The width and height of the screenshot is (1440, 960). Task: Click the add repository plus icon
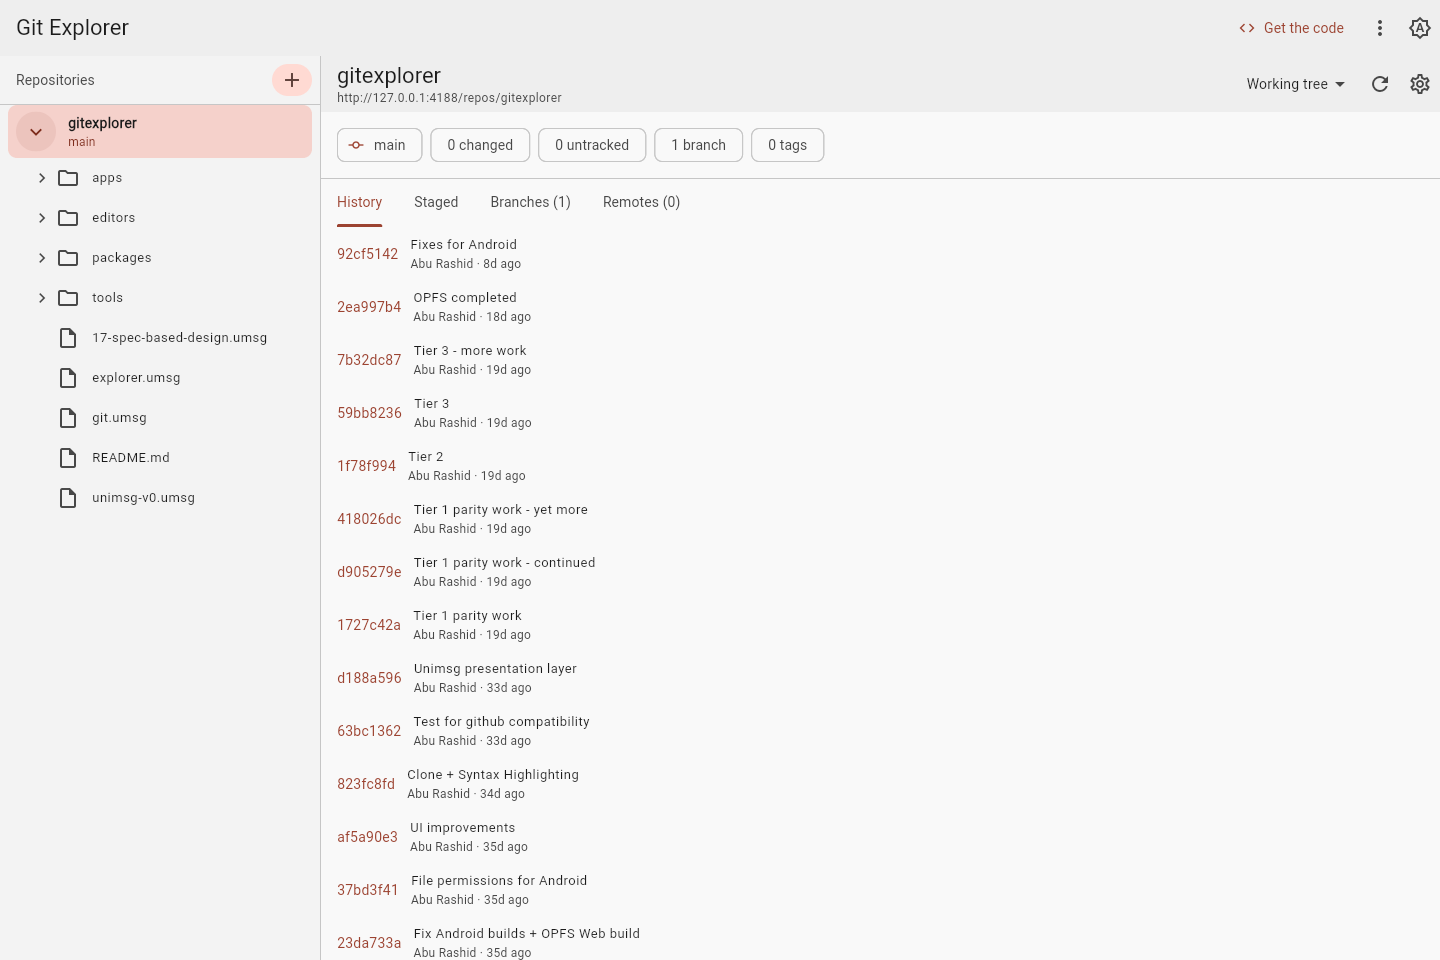(292, 80)
